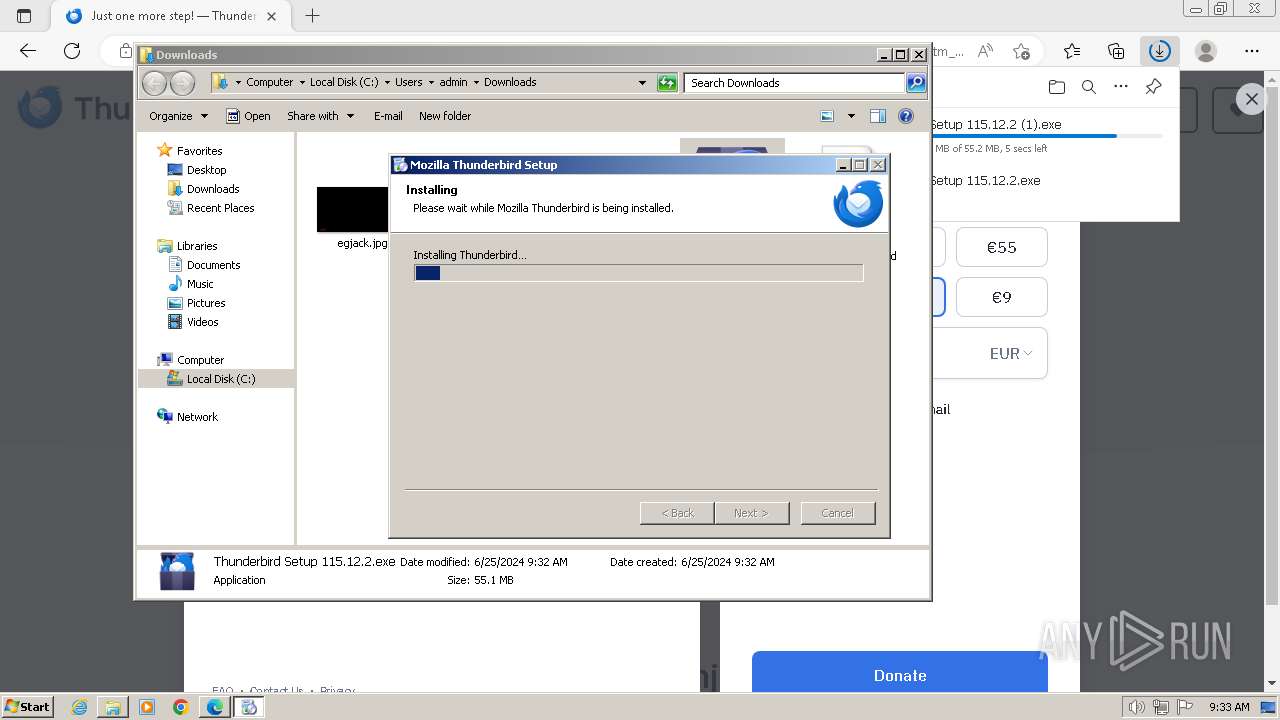Open Explorer help question mark icon
Screen dimensions: 1280x720
pos(906,116)
